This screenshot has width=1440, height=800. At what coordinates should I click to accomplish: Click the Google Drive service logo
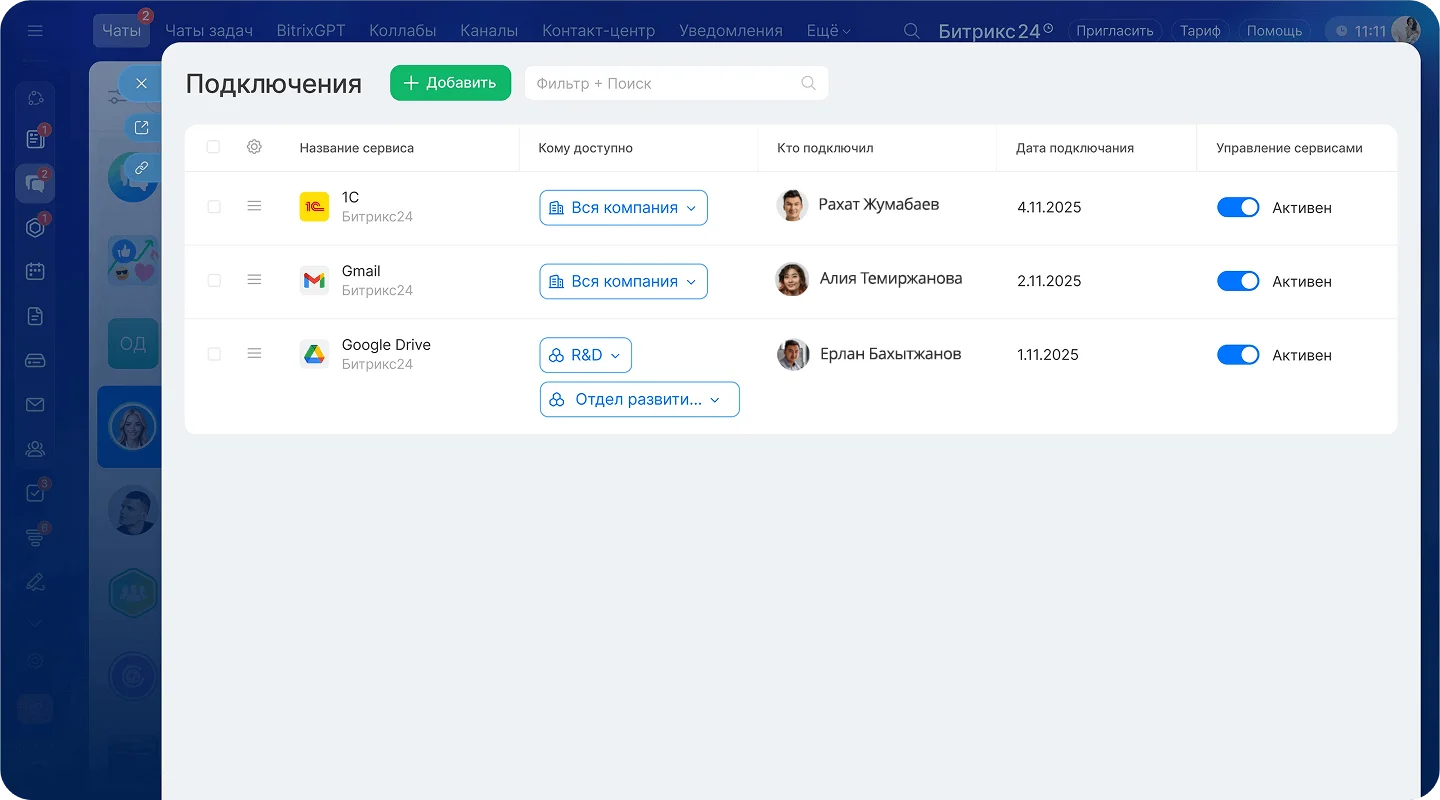pyautogui.click(x=314, y=355)
